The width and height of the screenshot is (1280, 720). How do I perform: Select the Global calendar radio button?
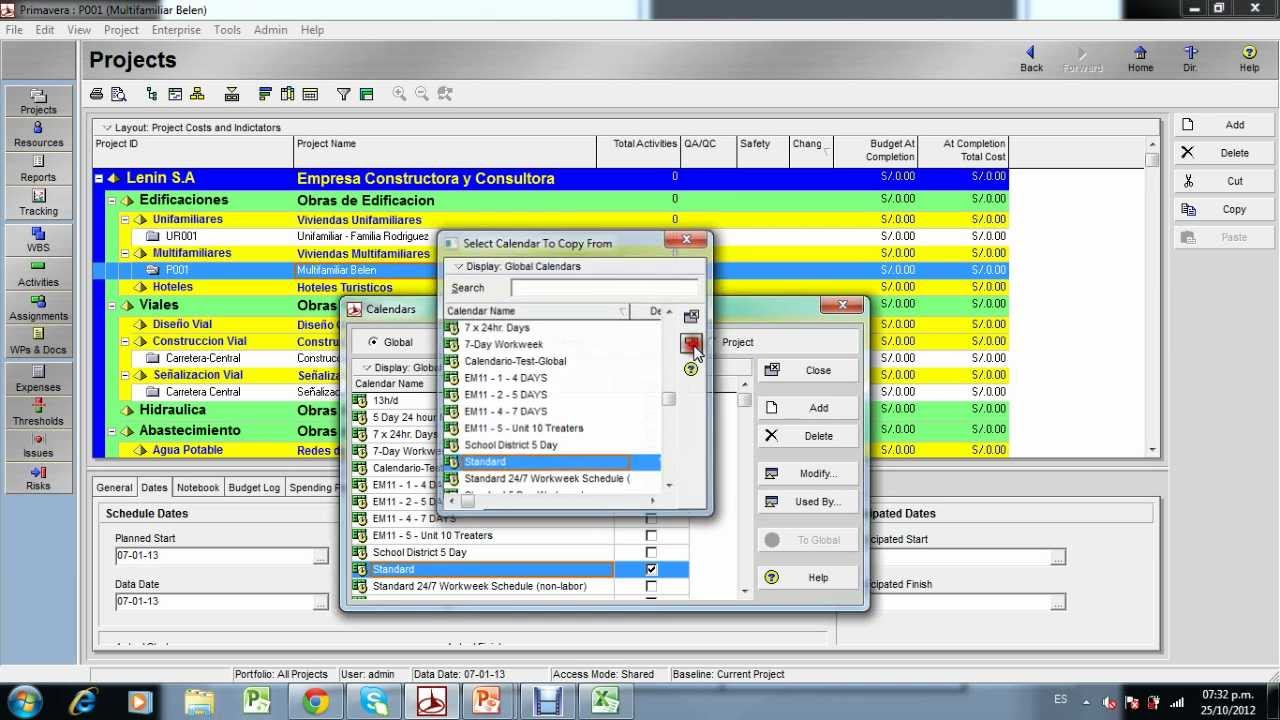374,342
